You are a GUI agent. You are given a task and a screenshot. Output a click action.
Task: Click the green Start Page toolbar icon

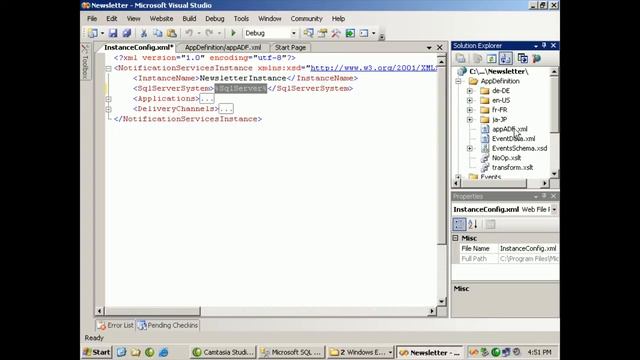[350, 33]
